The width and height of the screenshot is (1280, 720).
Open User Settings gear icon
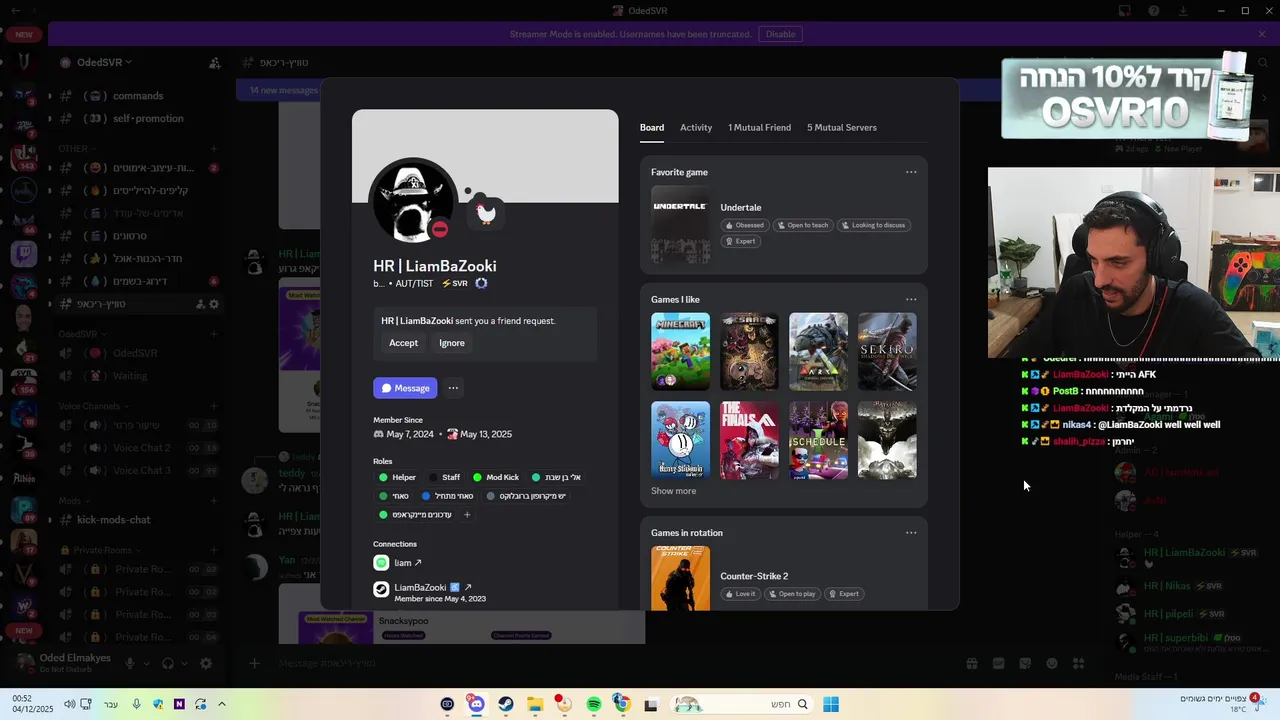pos(206,663)
